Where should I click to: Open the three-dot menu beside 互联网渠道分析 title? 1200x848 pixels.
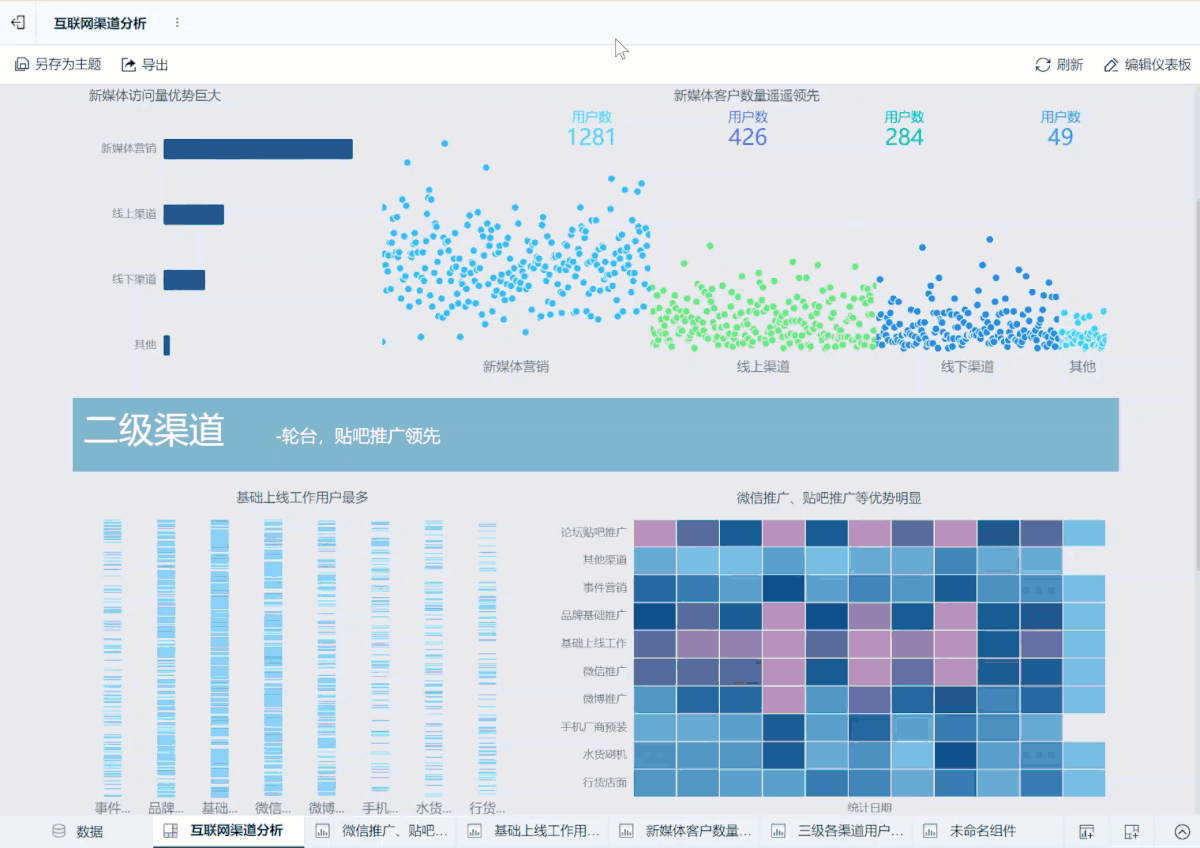(x=177, y=22)
